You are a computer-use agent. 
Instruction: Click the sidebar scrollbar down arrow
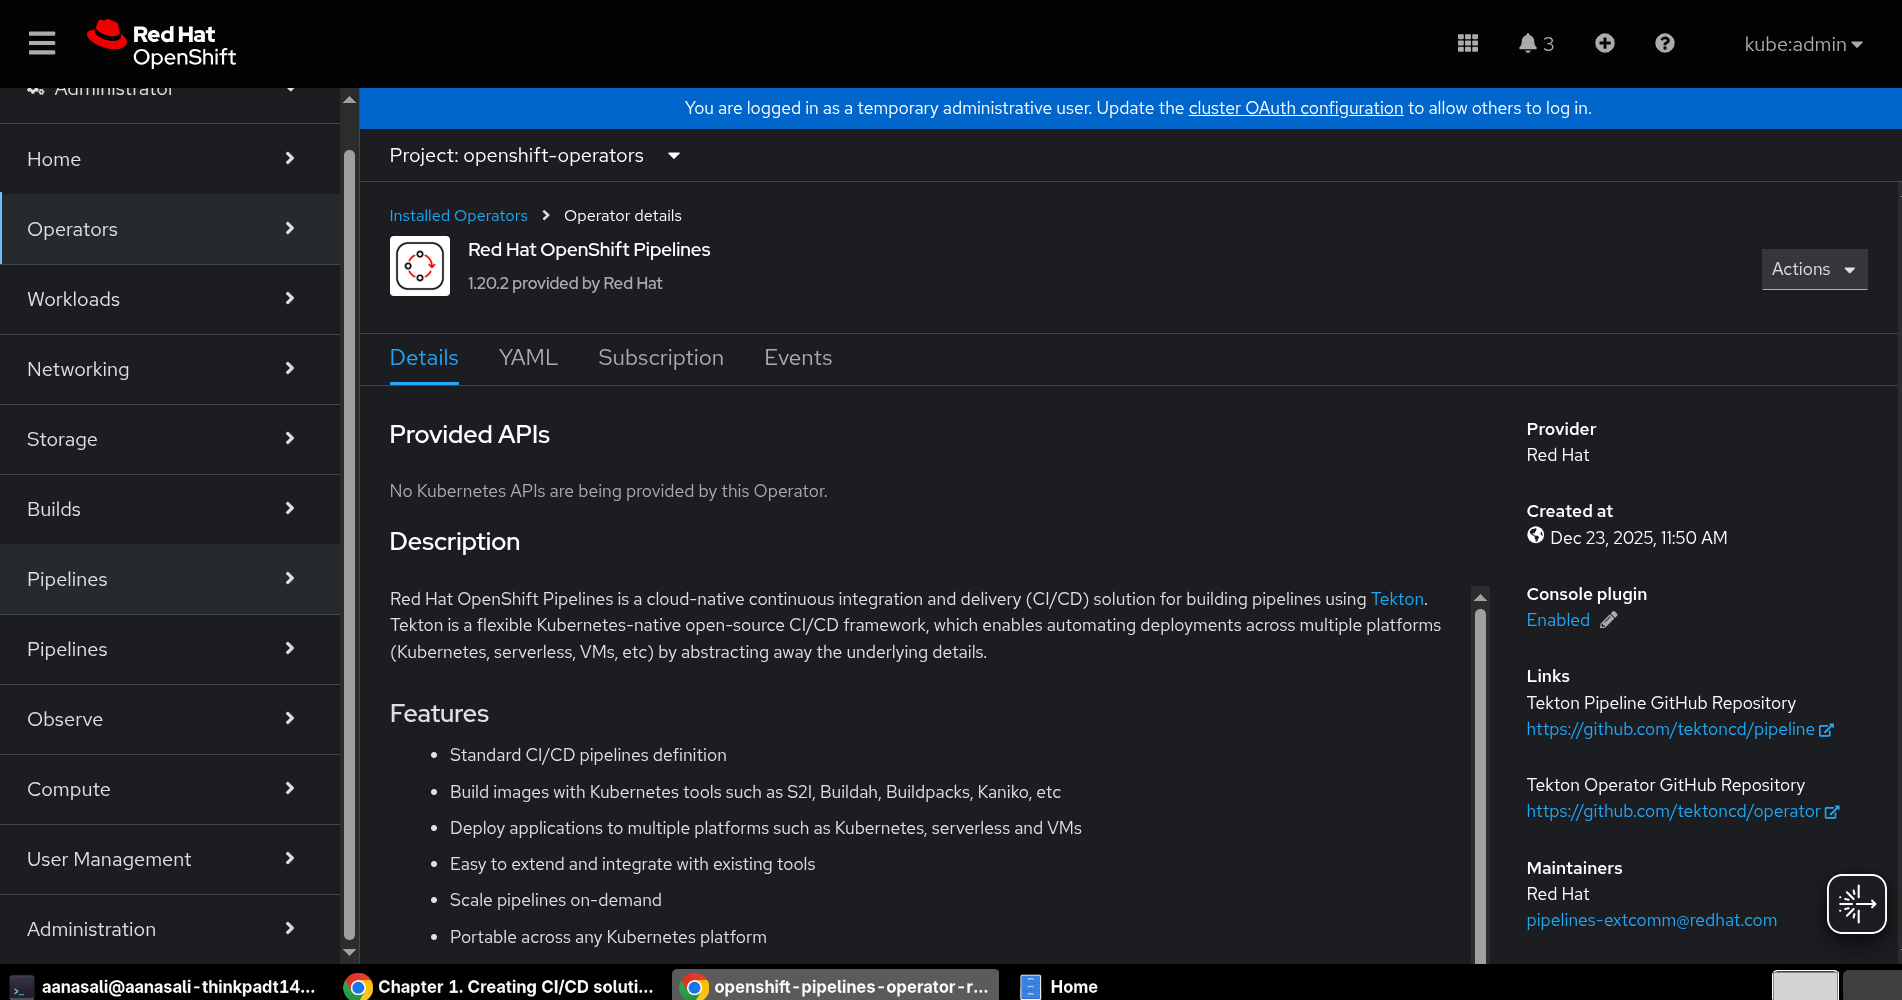349,953
